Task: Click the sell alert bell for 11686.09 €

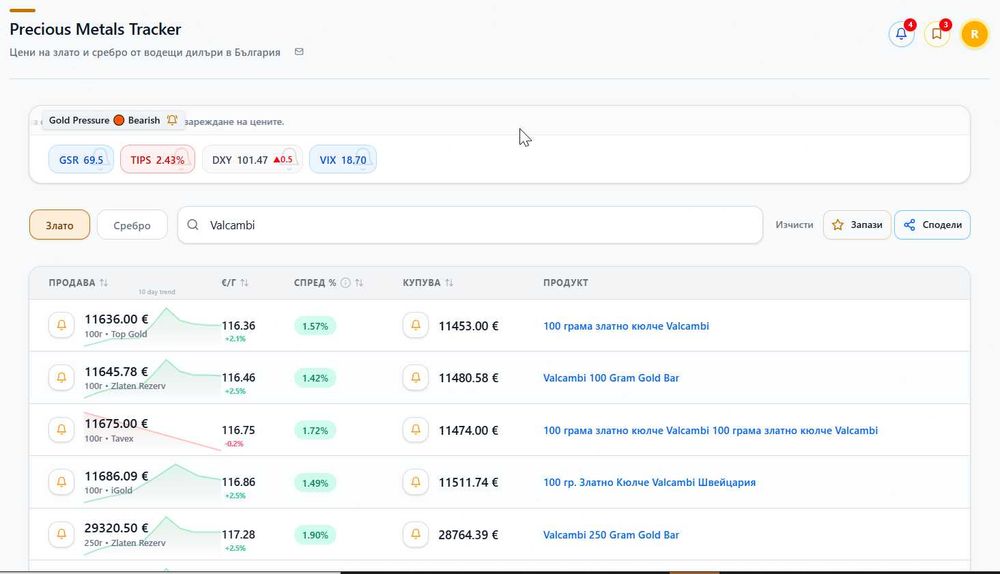Action: 61,482
